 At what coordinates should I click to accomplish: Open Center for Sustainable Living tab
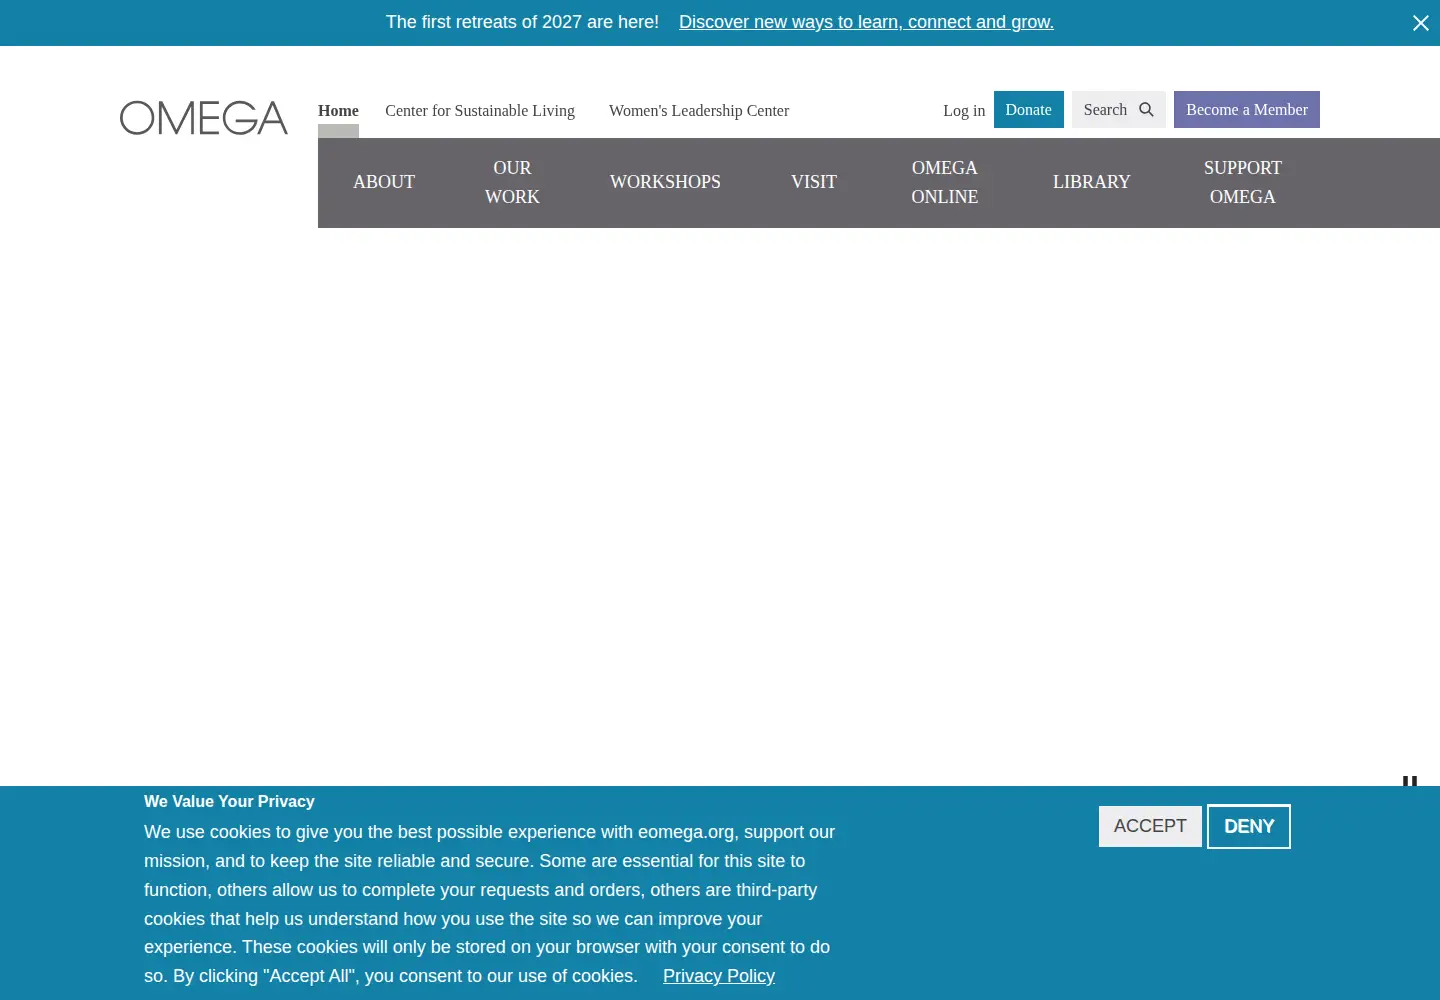click(480, 111)
